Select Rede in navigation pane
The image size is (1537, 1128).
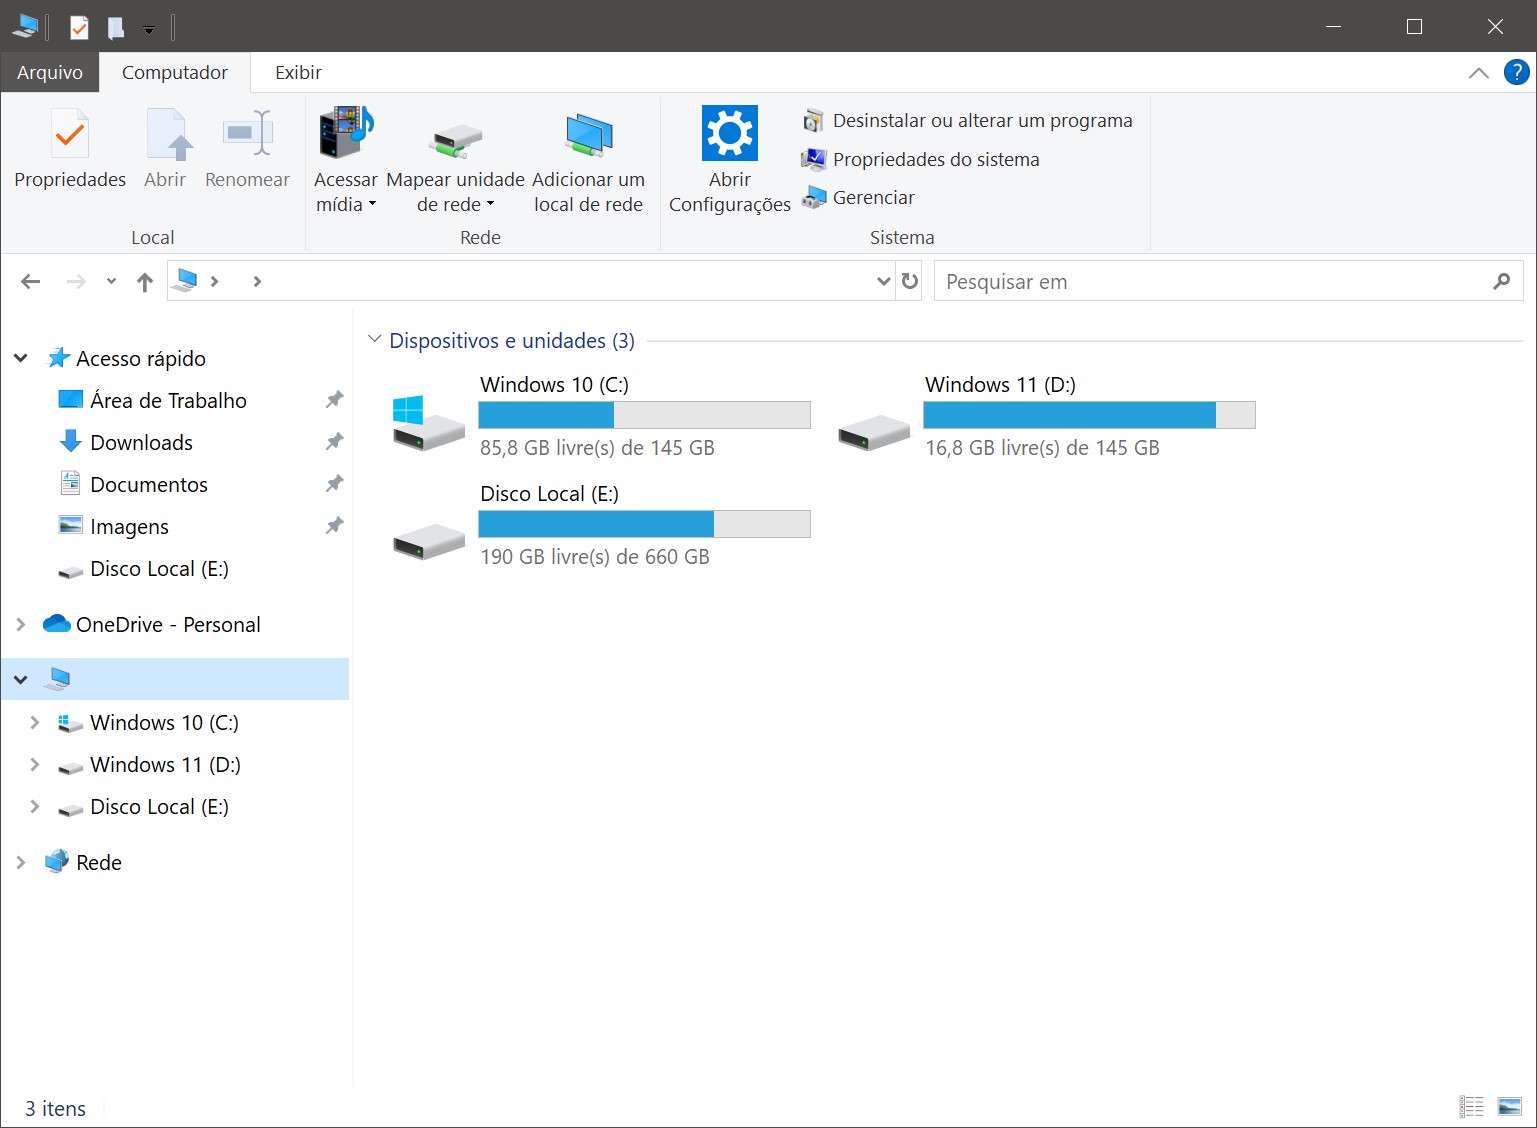point(84,862)
